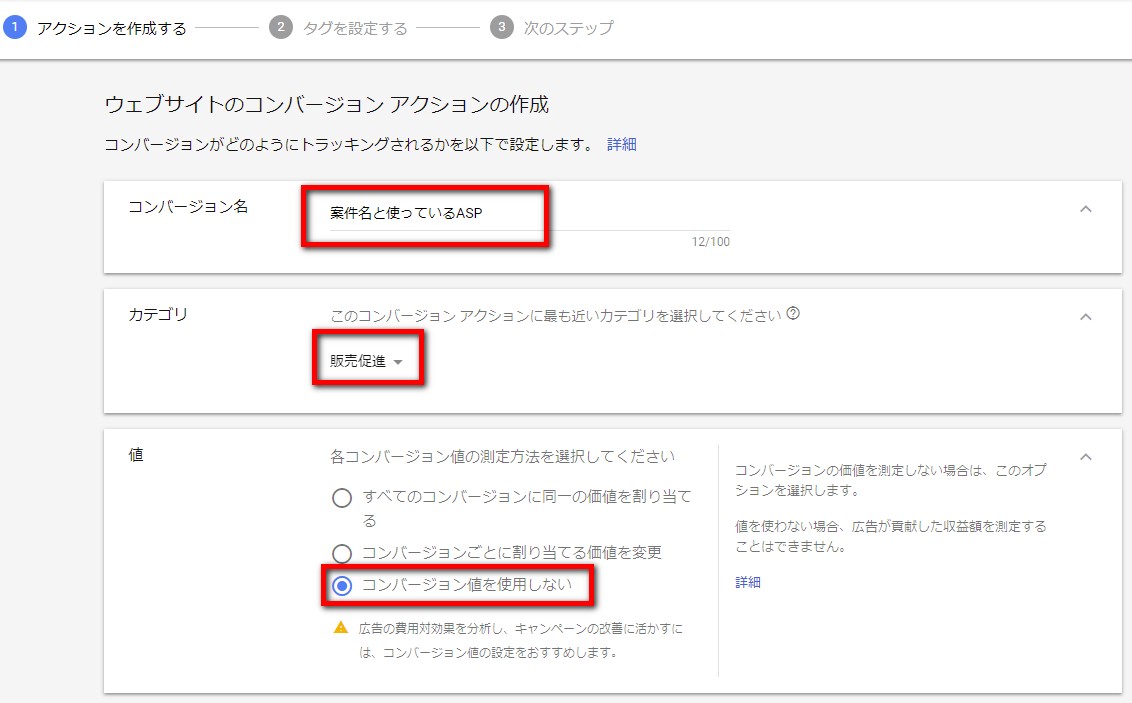Select 'コンバージョン値を使用しない' radio button
Image resolution: width=1132 pixels, height=703 pixels.
(x=342, y=586)
